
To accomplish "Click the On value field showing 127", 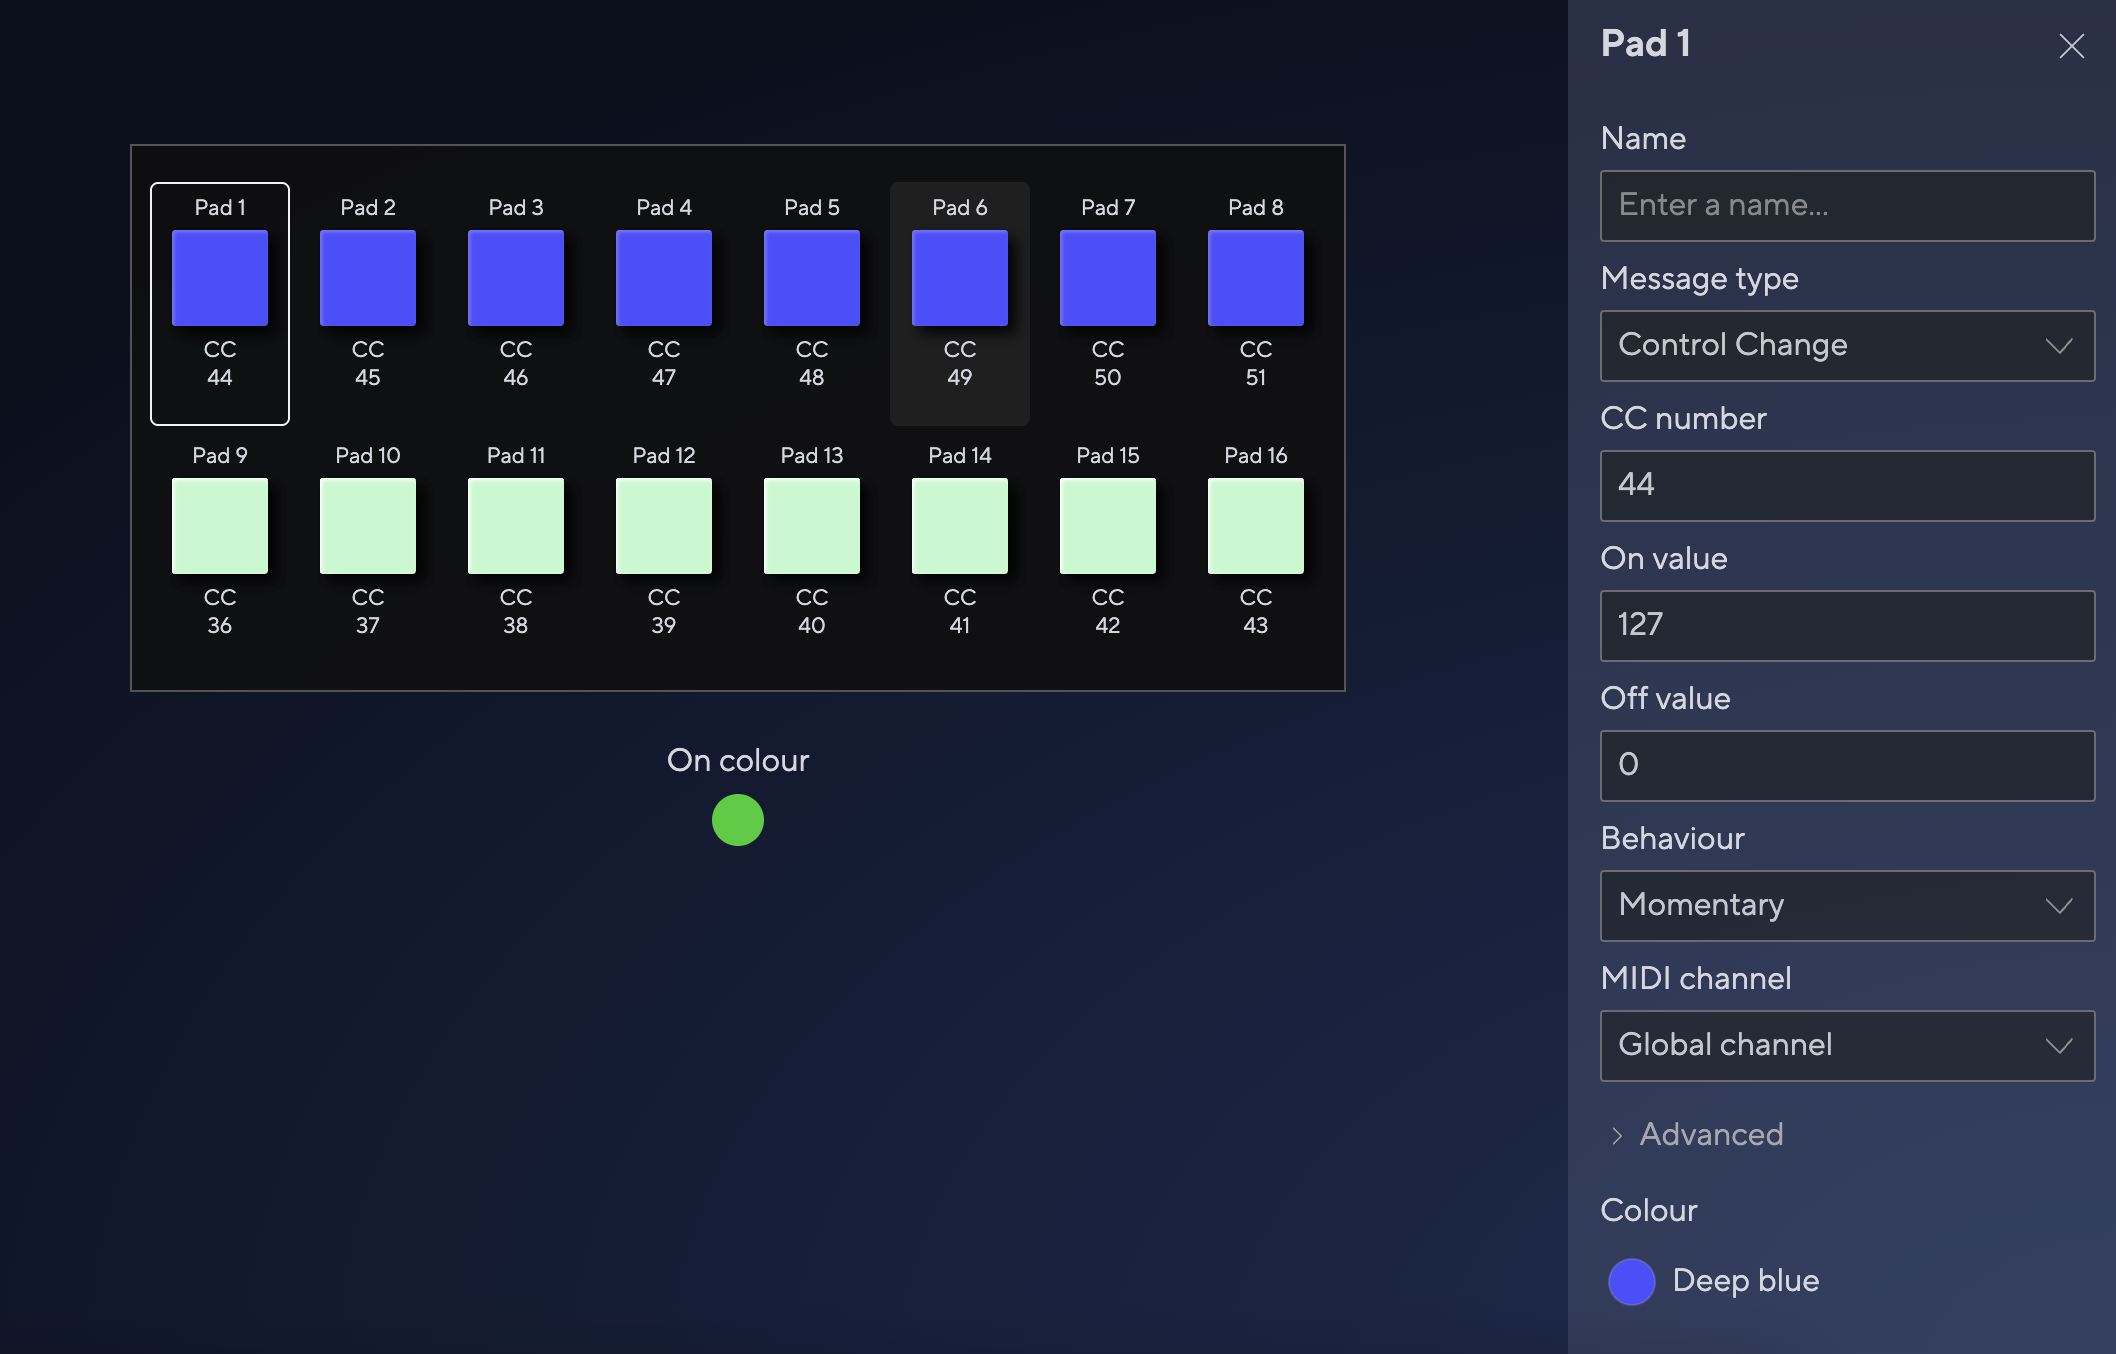I will coord(1848,626).
